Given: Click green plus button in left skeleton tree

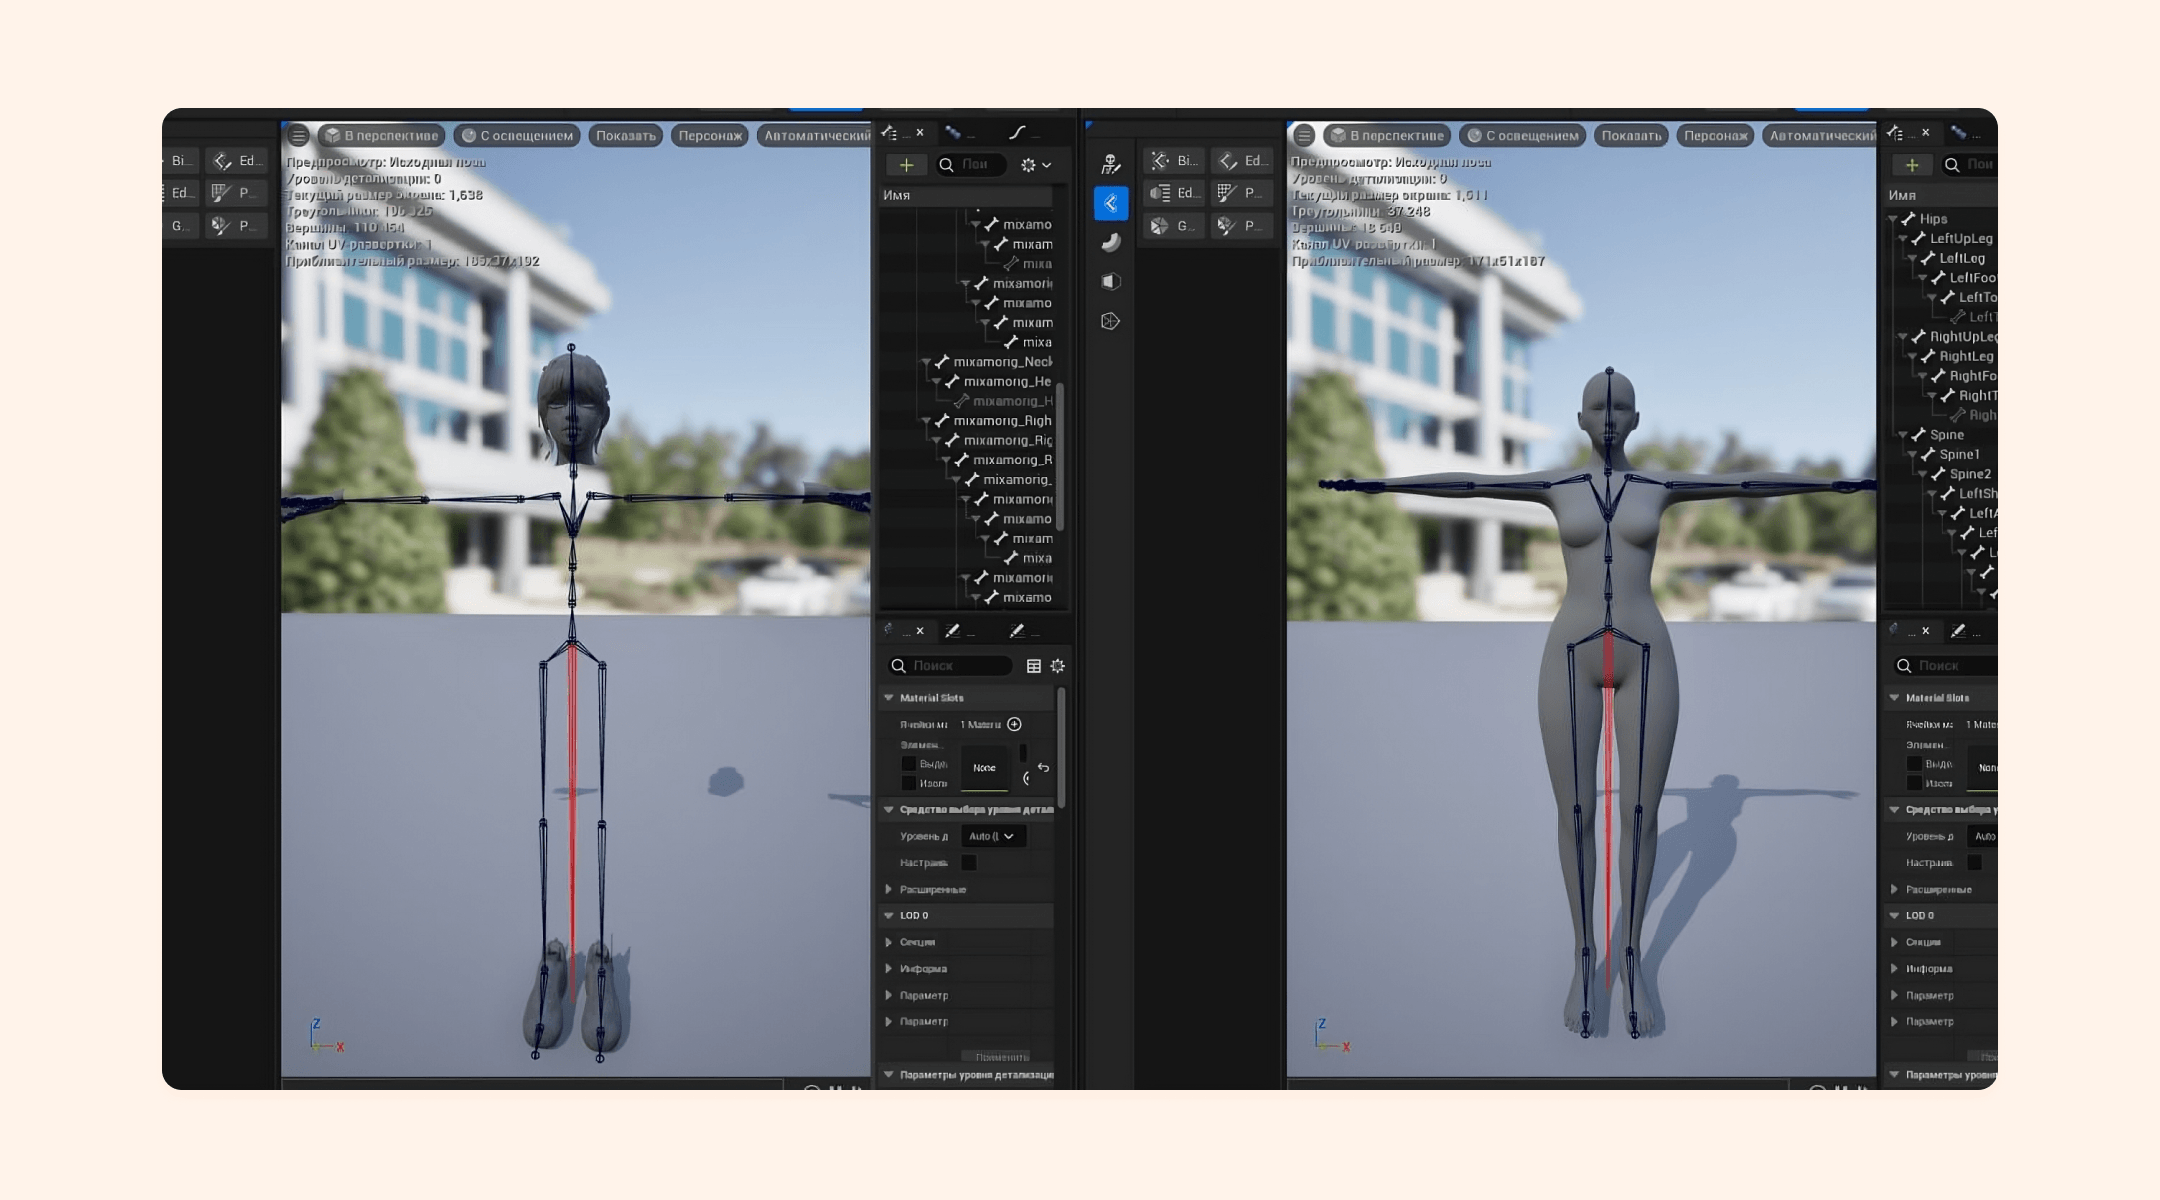Looking at the screenshot, I should tap(906, 165).
